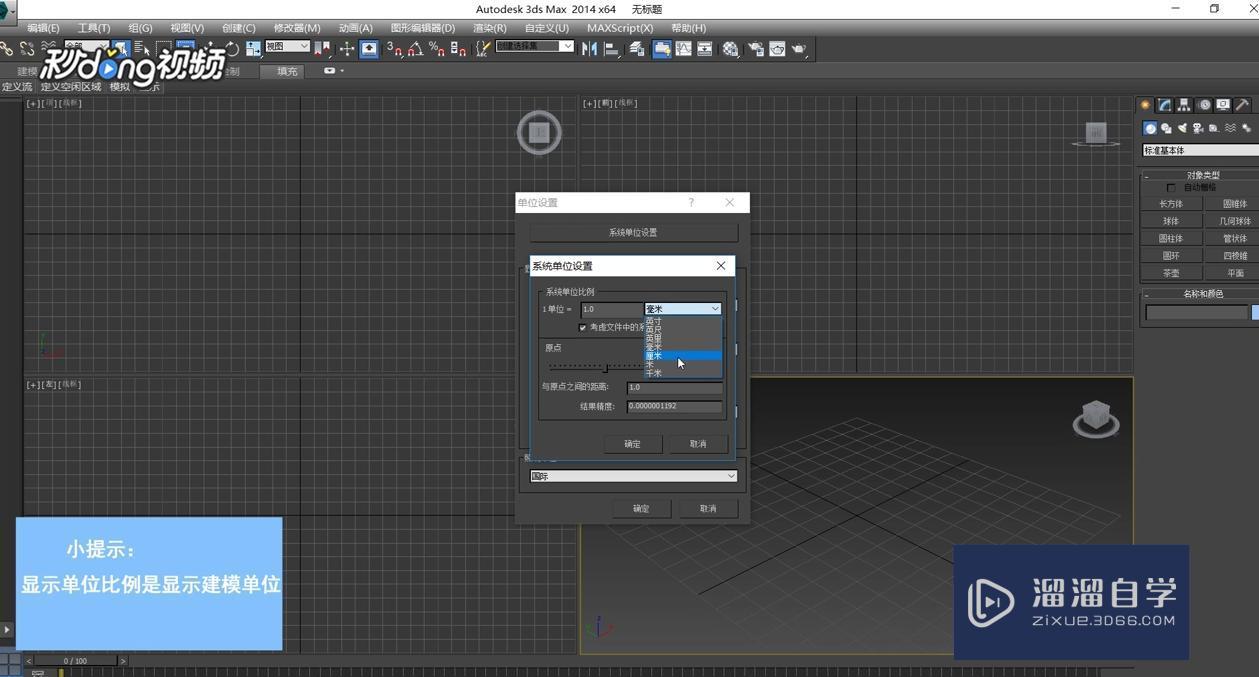
Task: Toggle Keyboard Shortcut Override icon
Action: 369,48
